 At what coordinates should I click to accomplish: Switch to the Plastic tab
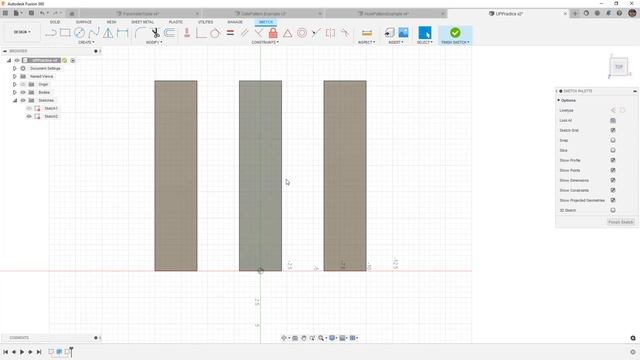(176, 22)
